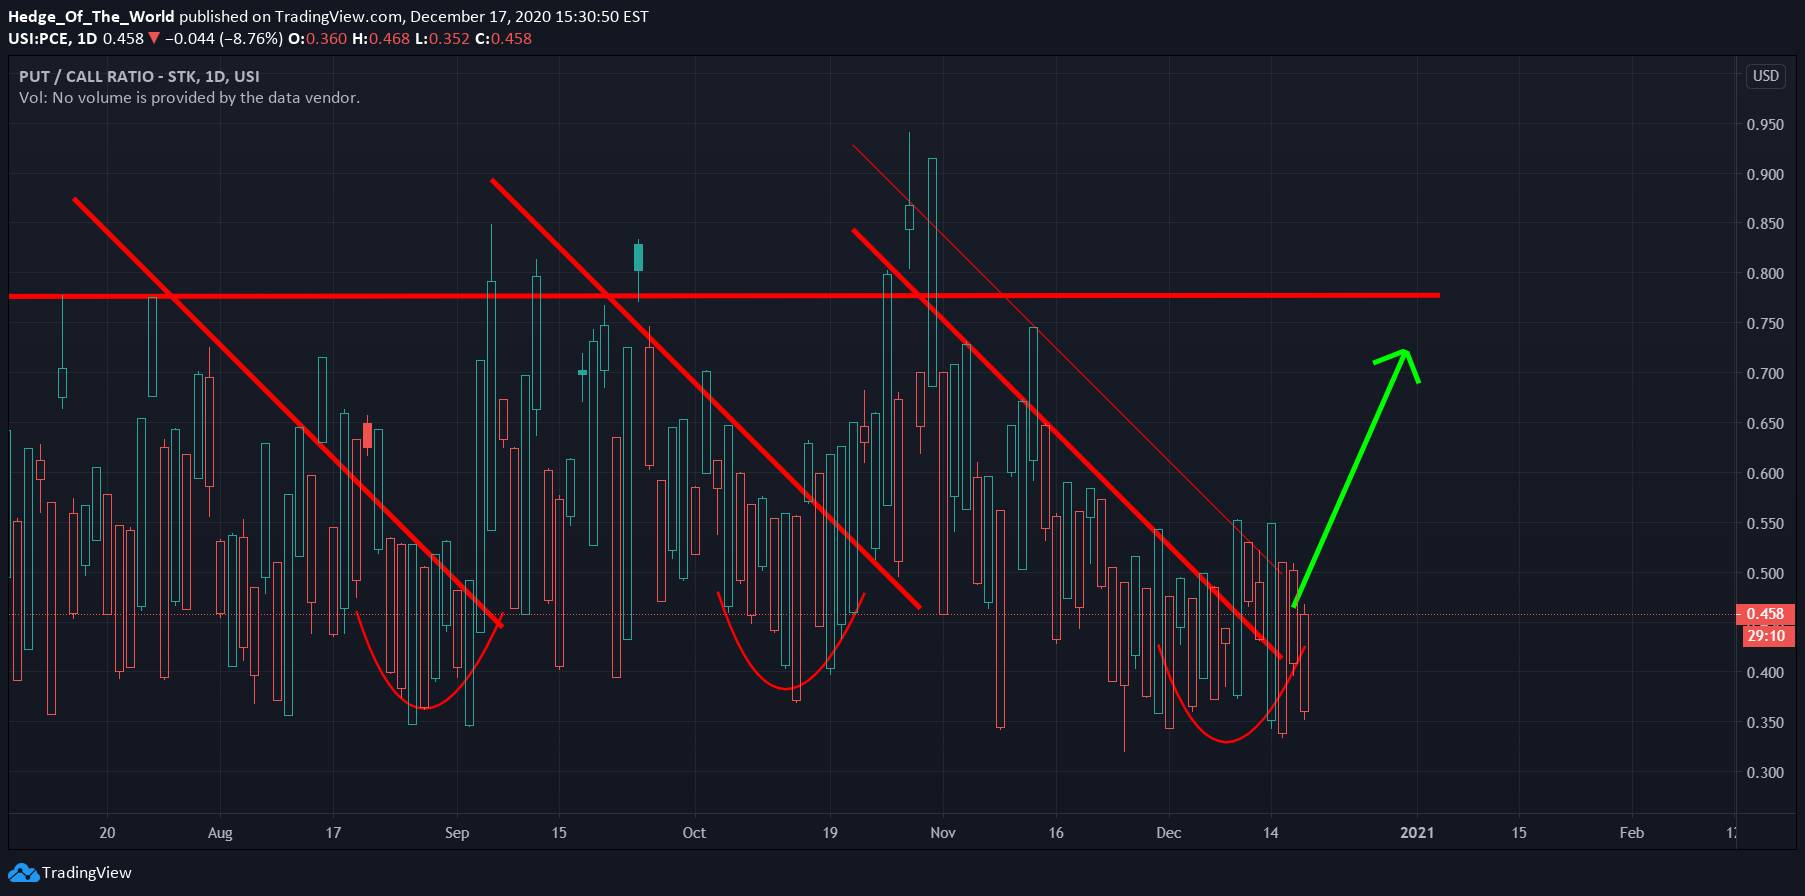Click the H:0.468 high value
The image size is (1805, 896).
pyautogui.click(x=381, y=39)
